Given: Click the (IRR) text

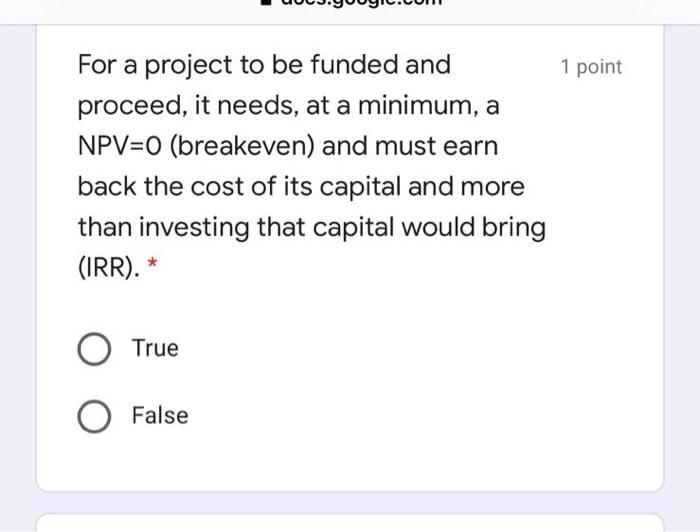Looking at the screenshot, I should click(x=108, y=268).
